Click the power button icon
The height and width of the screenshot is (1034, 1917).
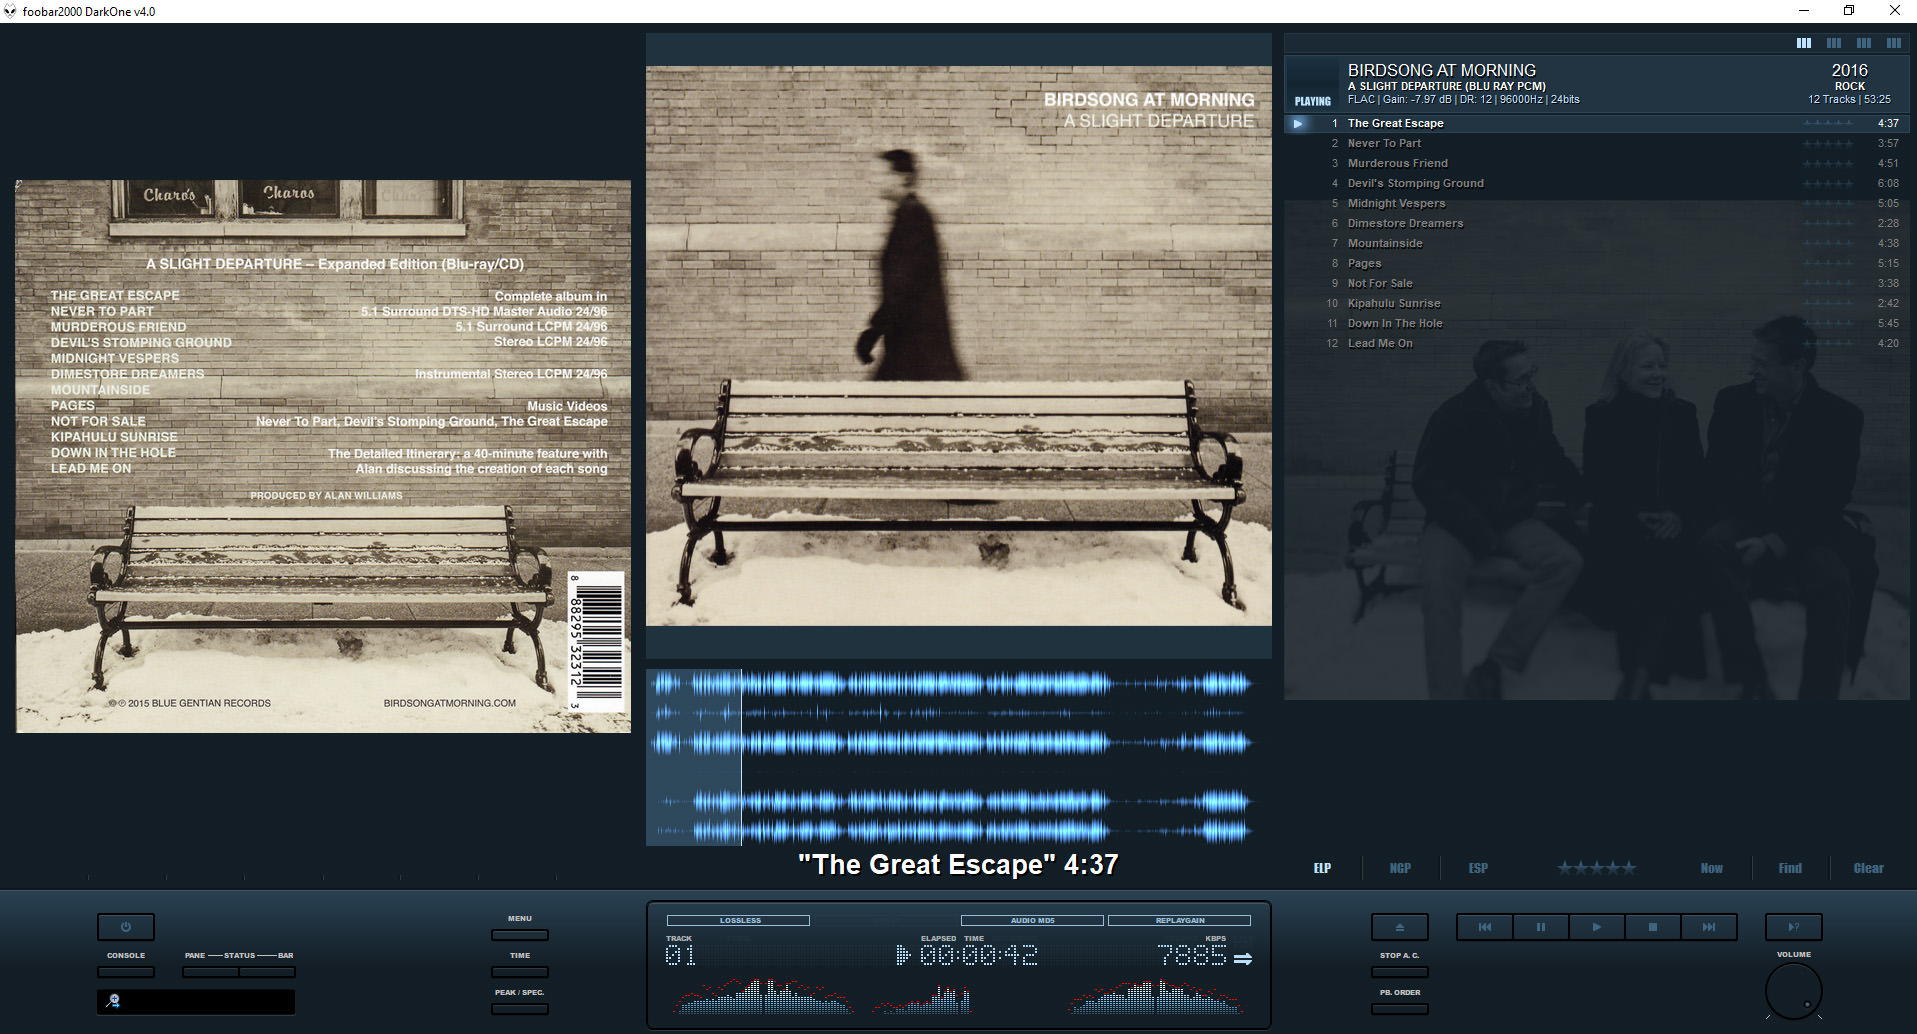[x=126, y=927]
